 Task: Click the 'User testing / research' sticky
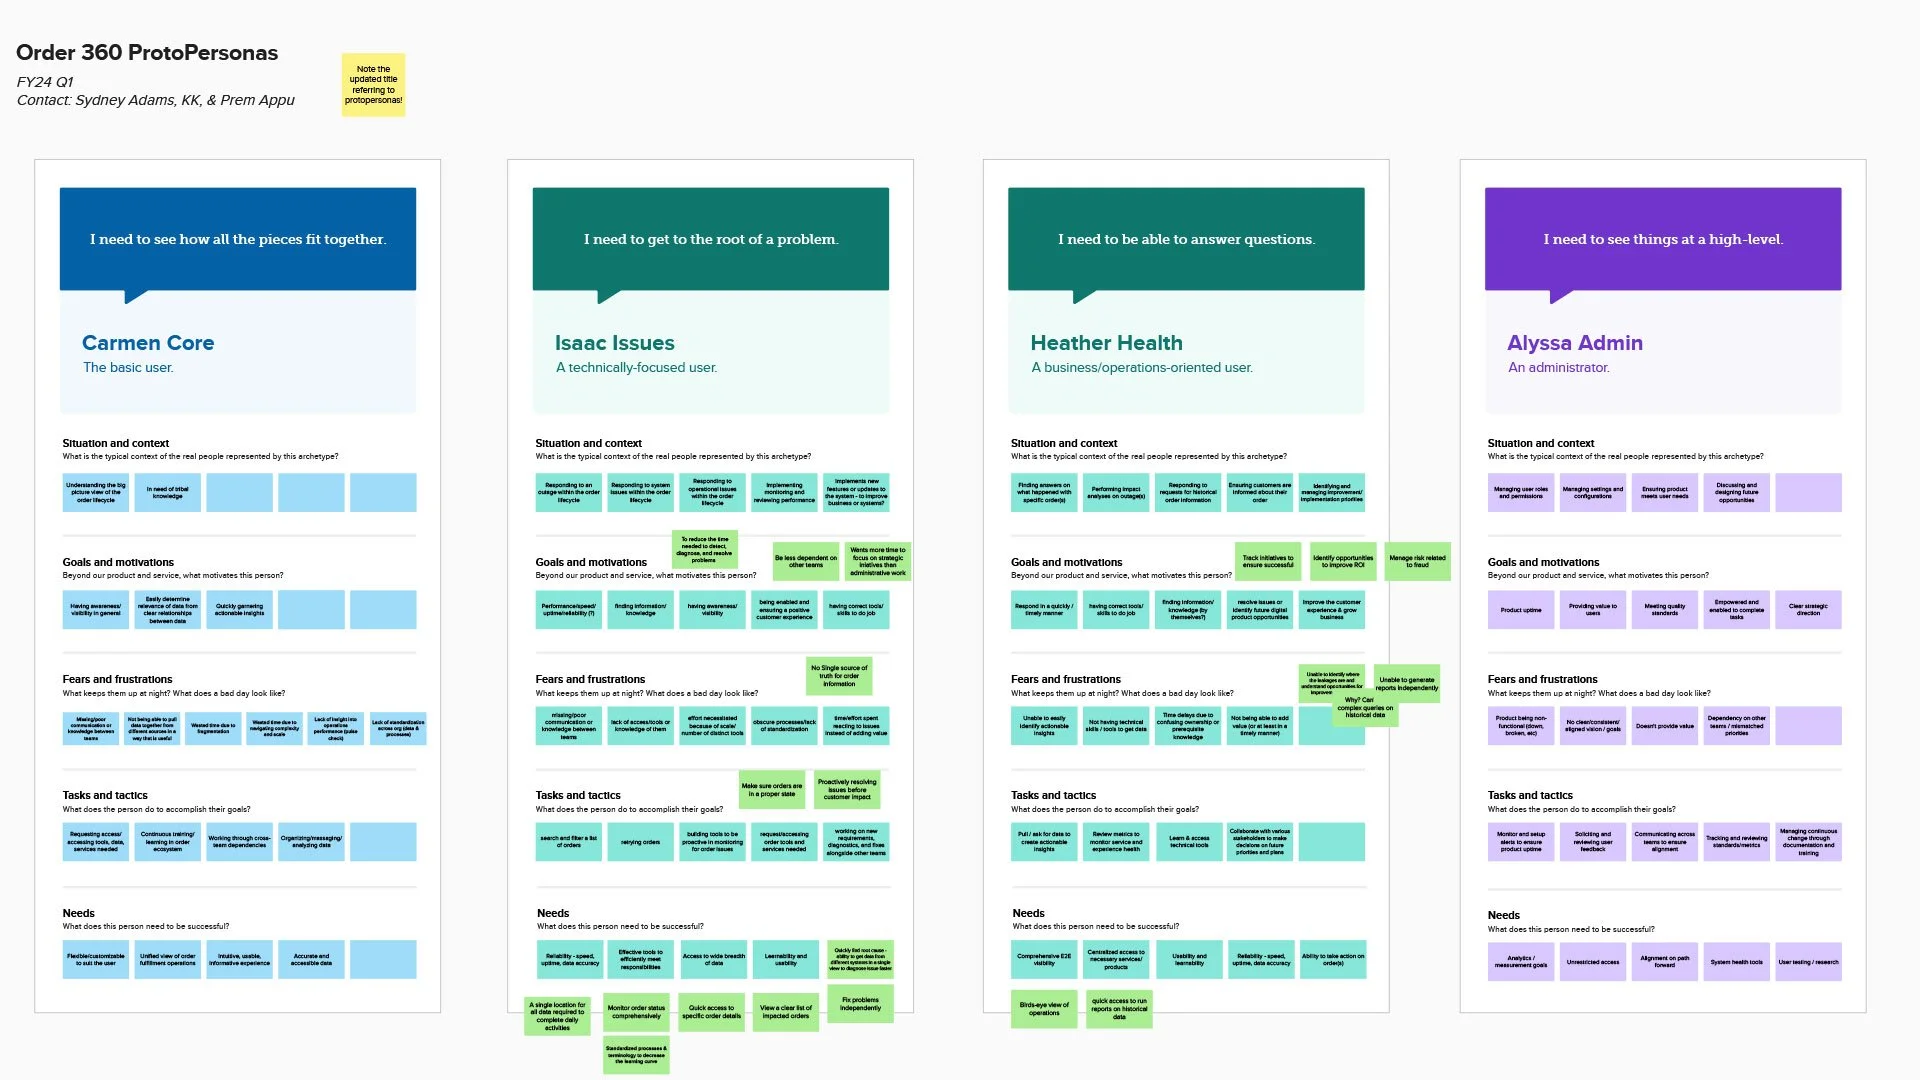[1808, 962]
